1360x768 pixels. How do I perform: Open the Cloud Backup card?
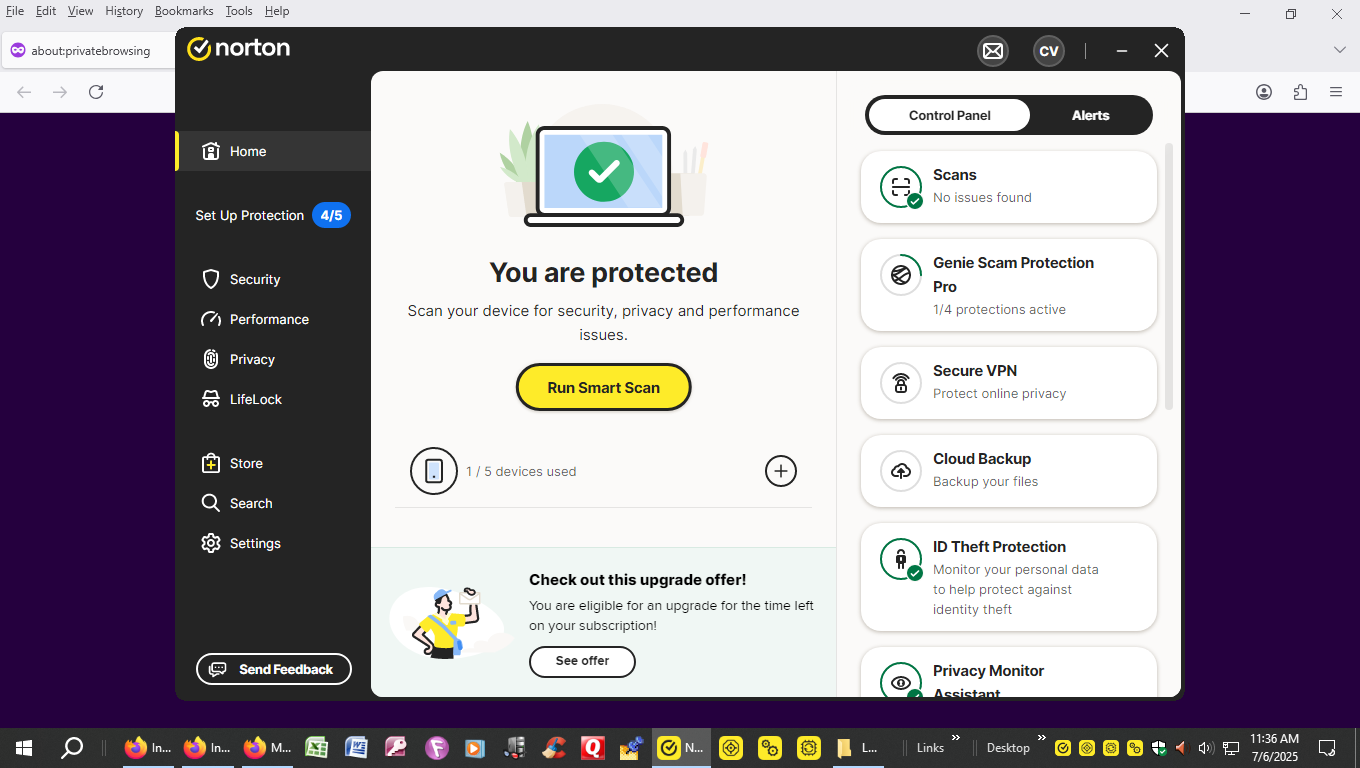pos(1009,471)
